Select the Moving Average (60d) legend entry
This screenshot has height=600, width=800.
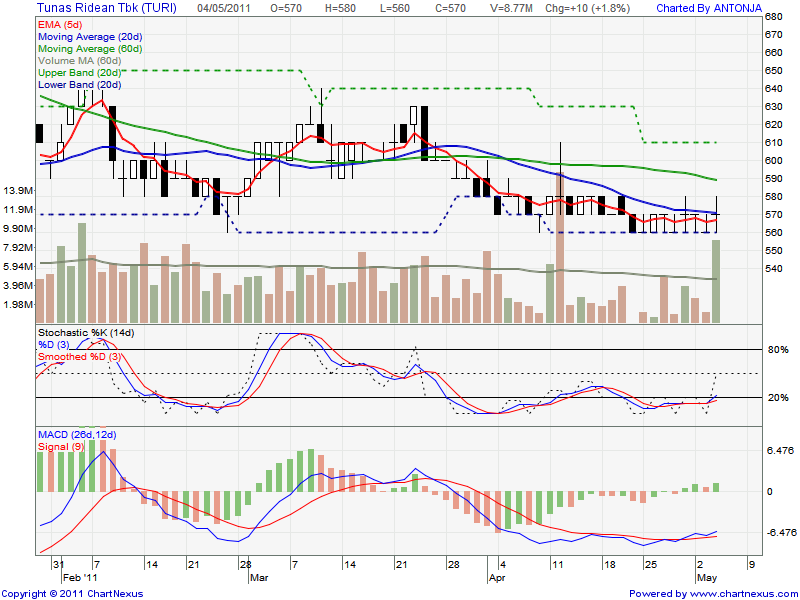pyautogui.click(x=90, y=49)
